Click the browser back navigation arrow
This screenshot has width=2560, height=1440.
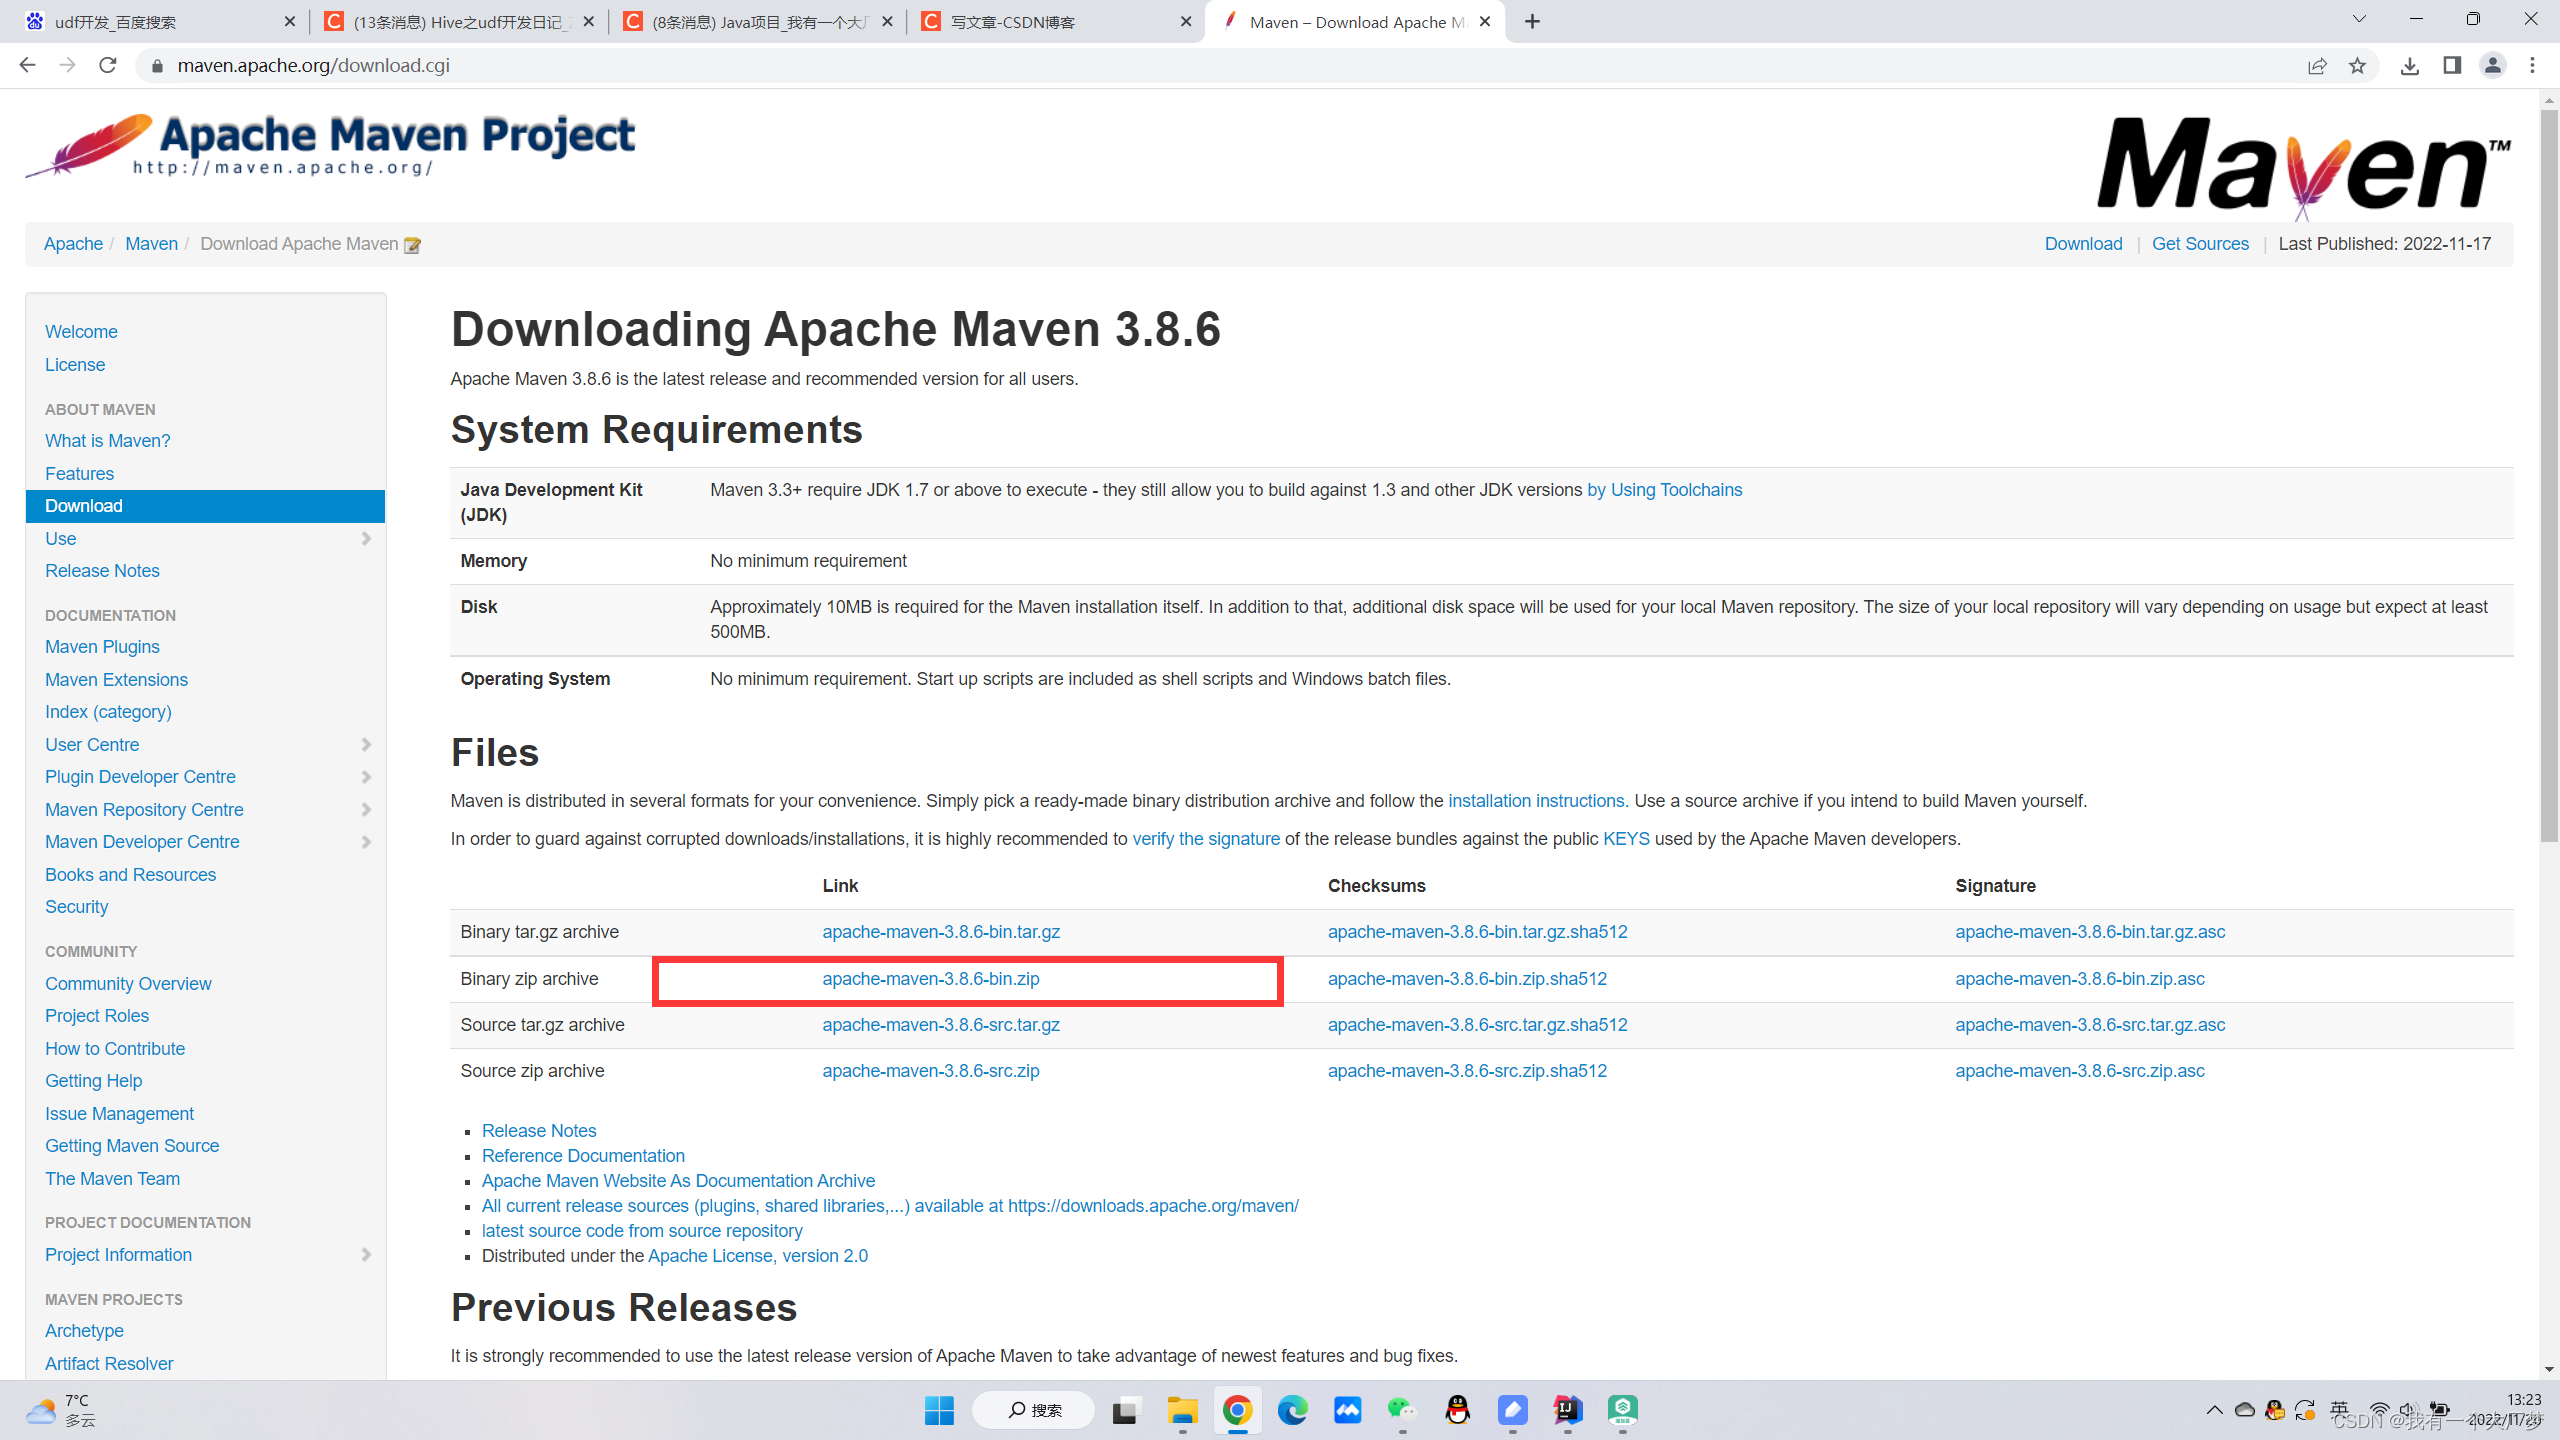tap(26, 65)
